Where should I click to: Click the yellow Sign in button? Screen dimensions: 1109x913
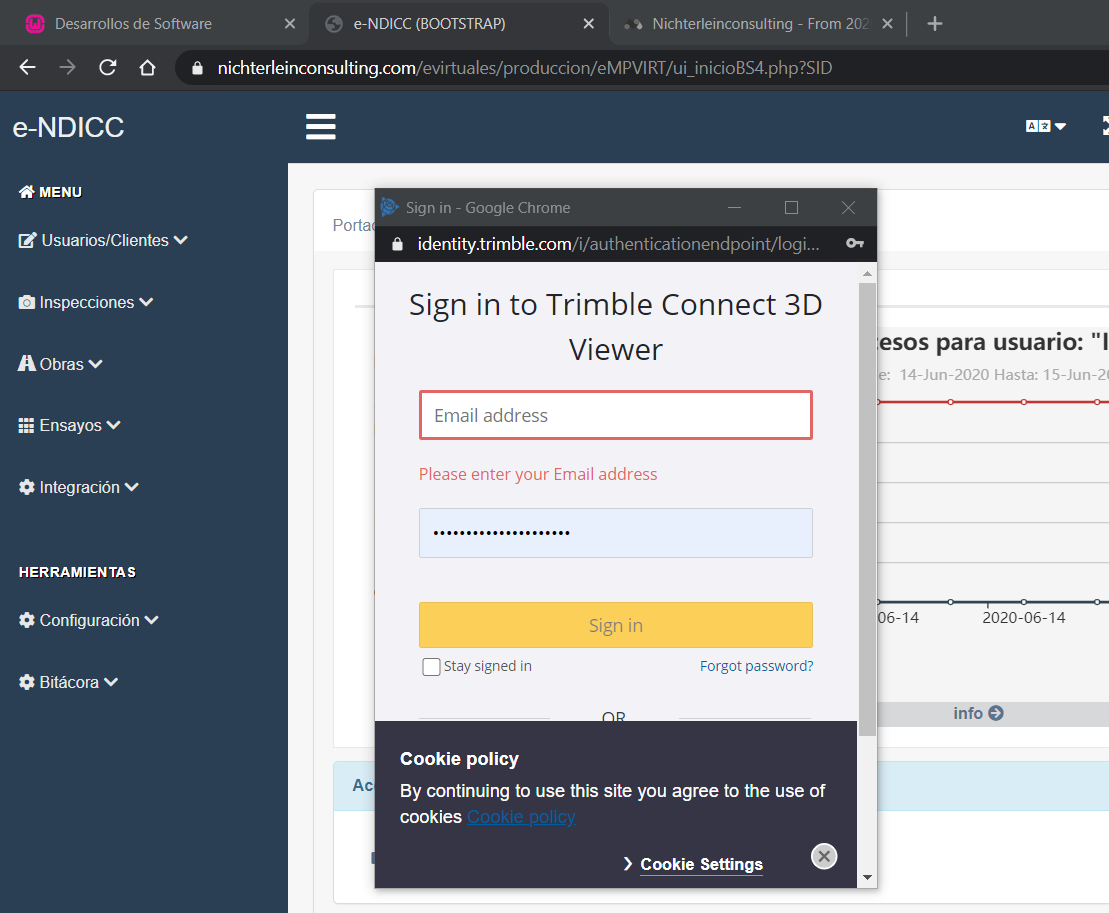[615, 625]
